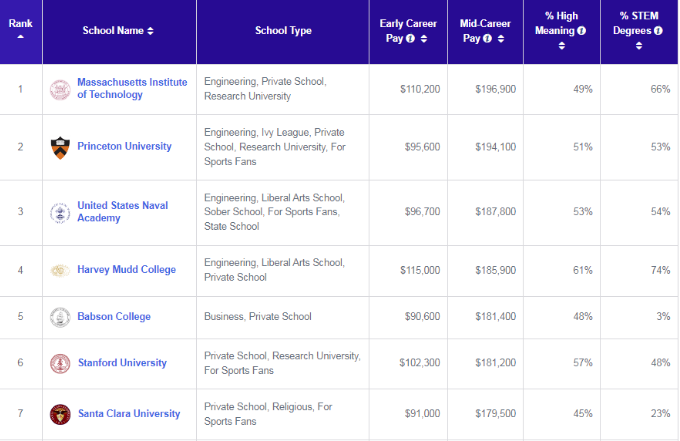Image resolution: width=680 pixels, height=441 pixels.
Task: Open the Mid-Career Pay info icon
Action: (x=487, y=39)
